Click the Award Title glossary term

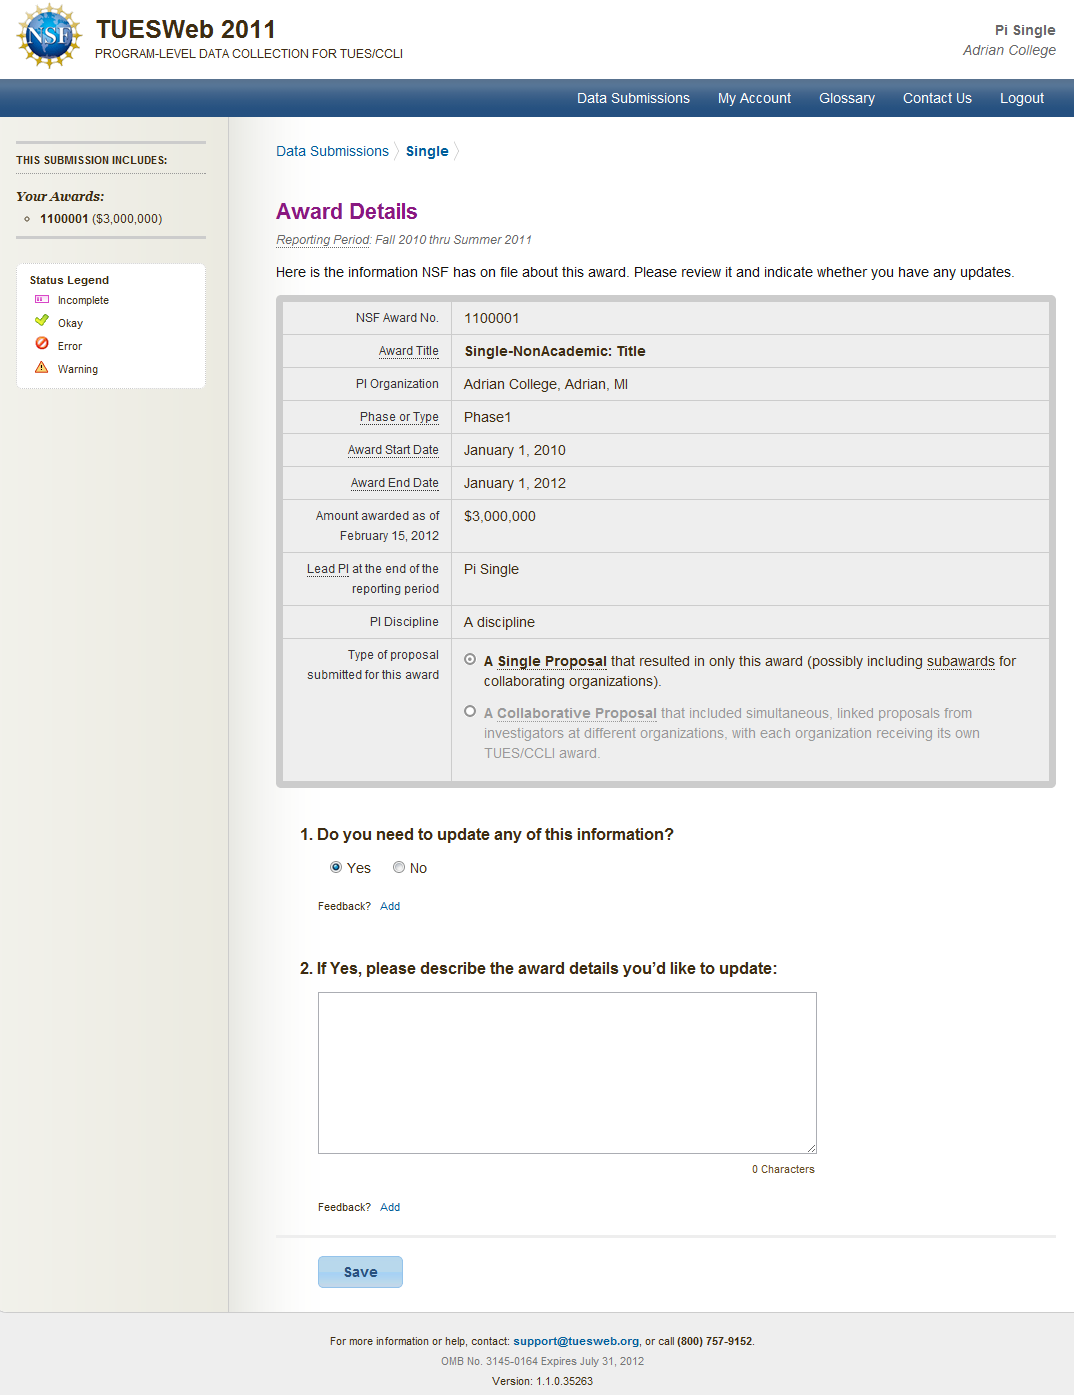(408, 351)
